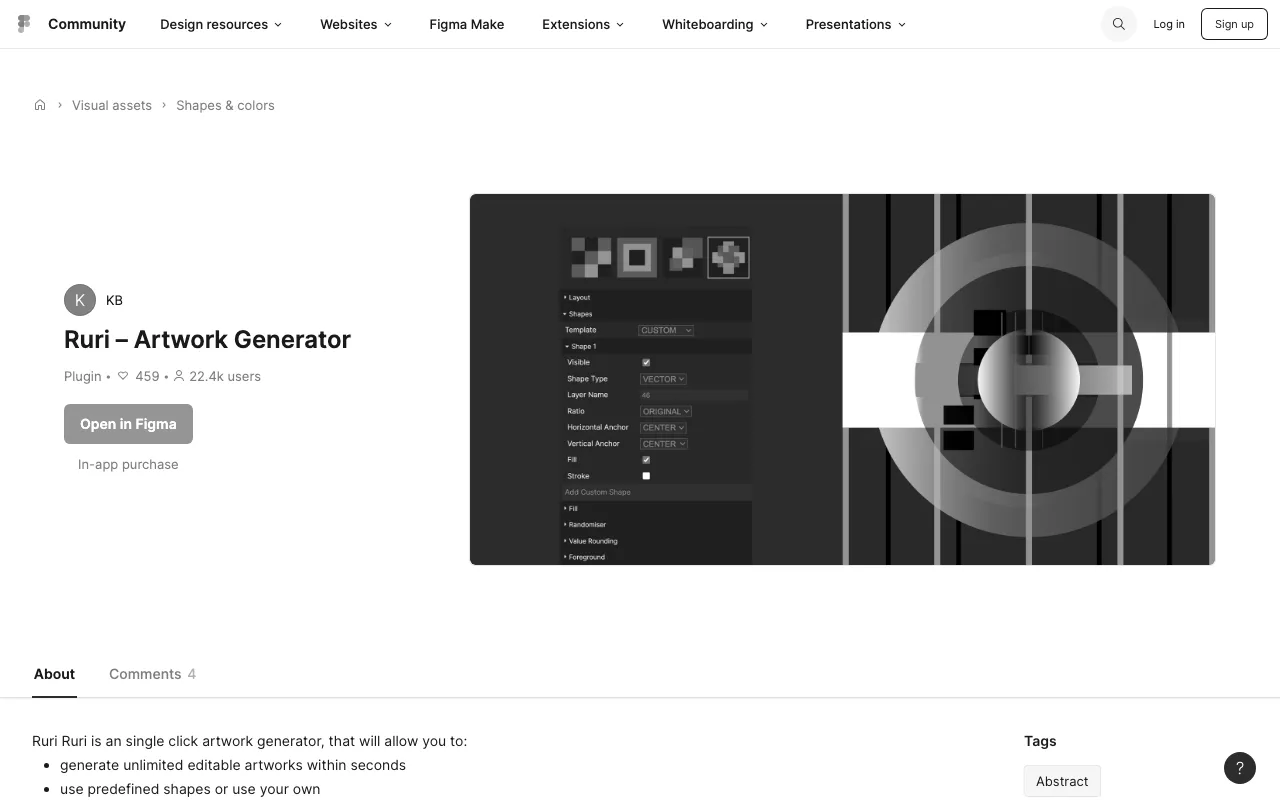Open the help question mark button
This screenshot has width=1280, height=800.
coord(1240,768)
